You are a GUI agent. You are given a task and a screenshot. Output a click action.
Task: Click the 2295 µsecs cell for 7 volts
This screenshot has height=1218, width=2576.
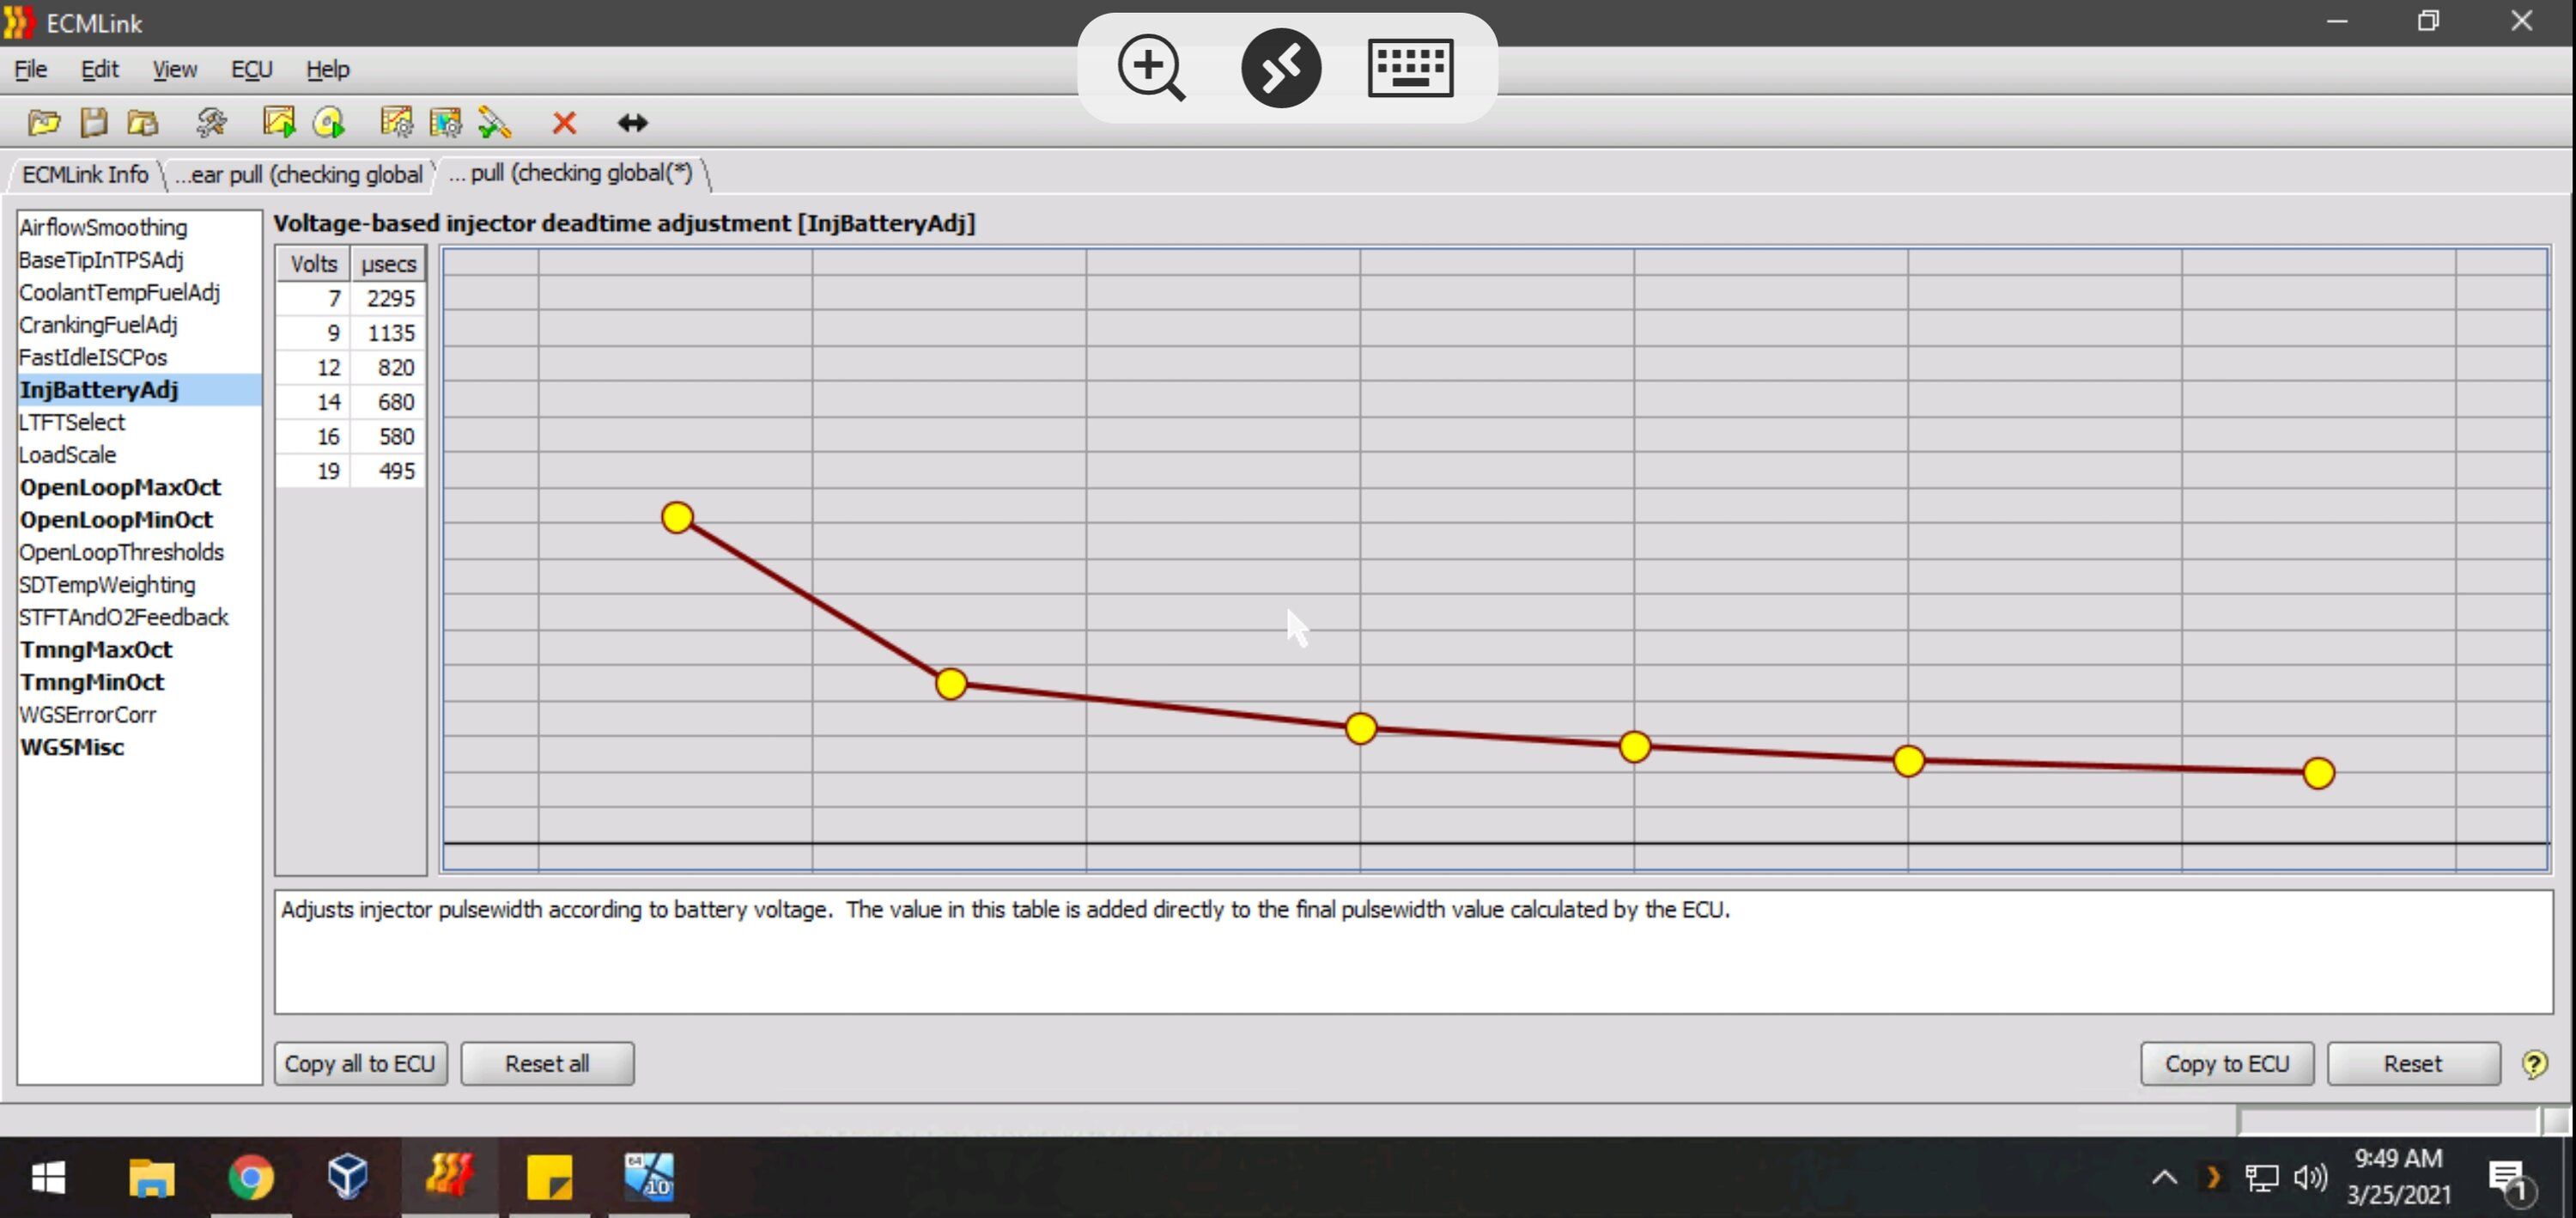(389, 298)
